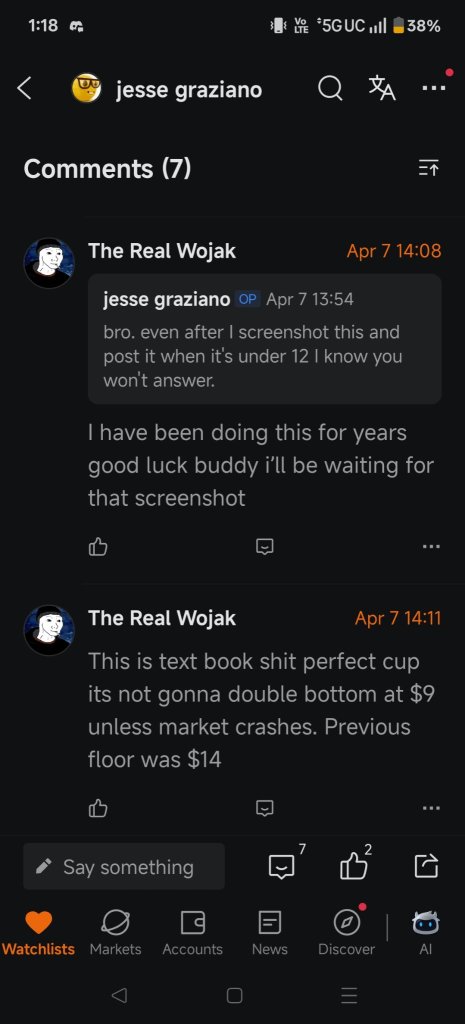Change the comments sort order icon
This screenshot has height=1024, width=465.
[429, 168]
